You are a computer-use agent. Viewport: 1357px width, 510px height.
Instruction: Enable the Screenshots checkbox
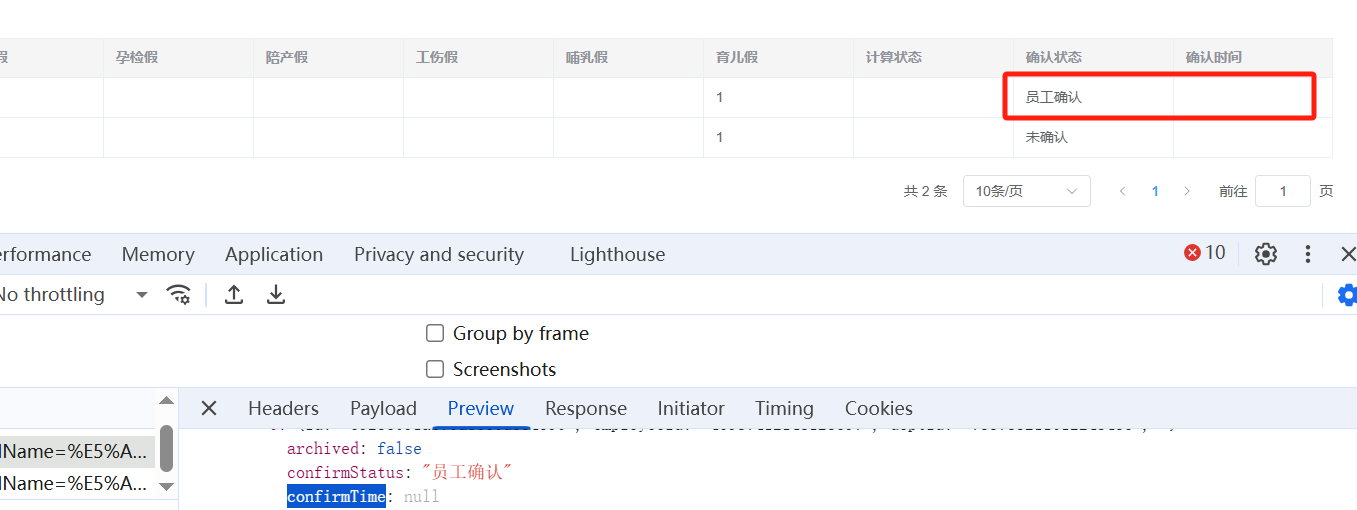pos(435,369)
